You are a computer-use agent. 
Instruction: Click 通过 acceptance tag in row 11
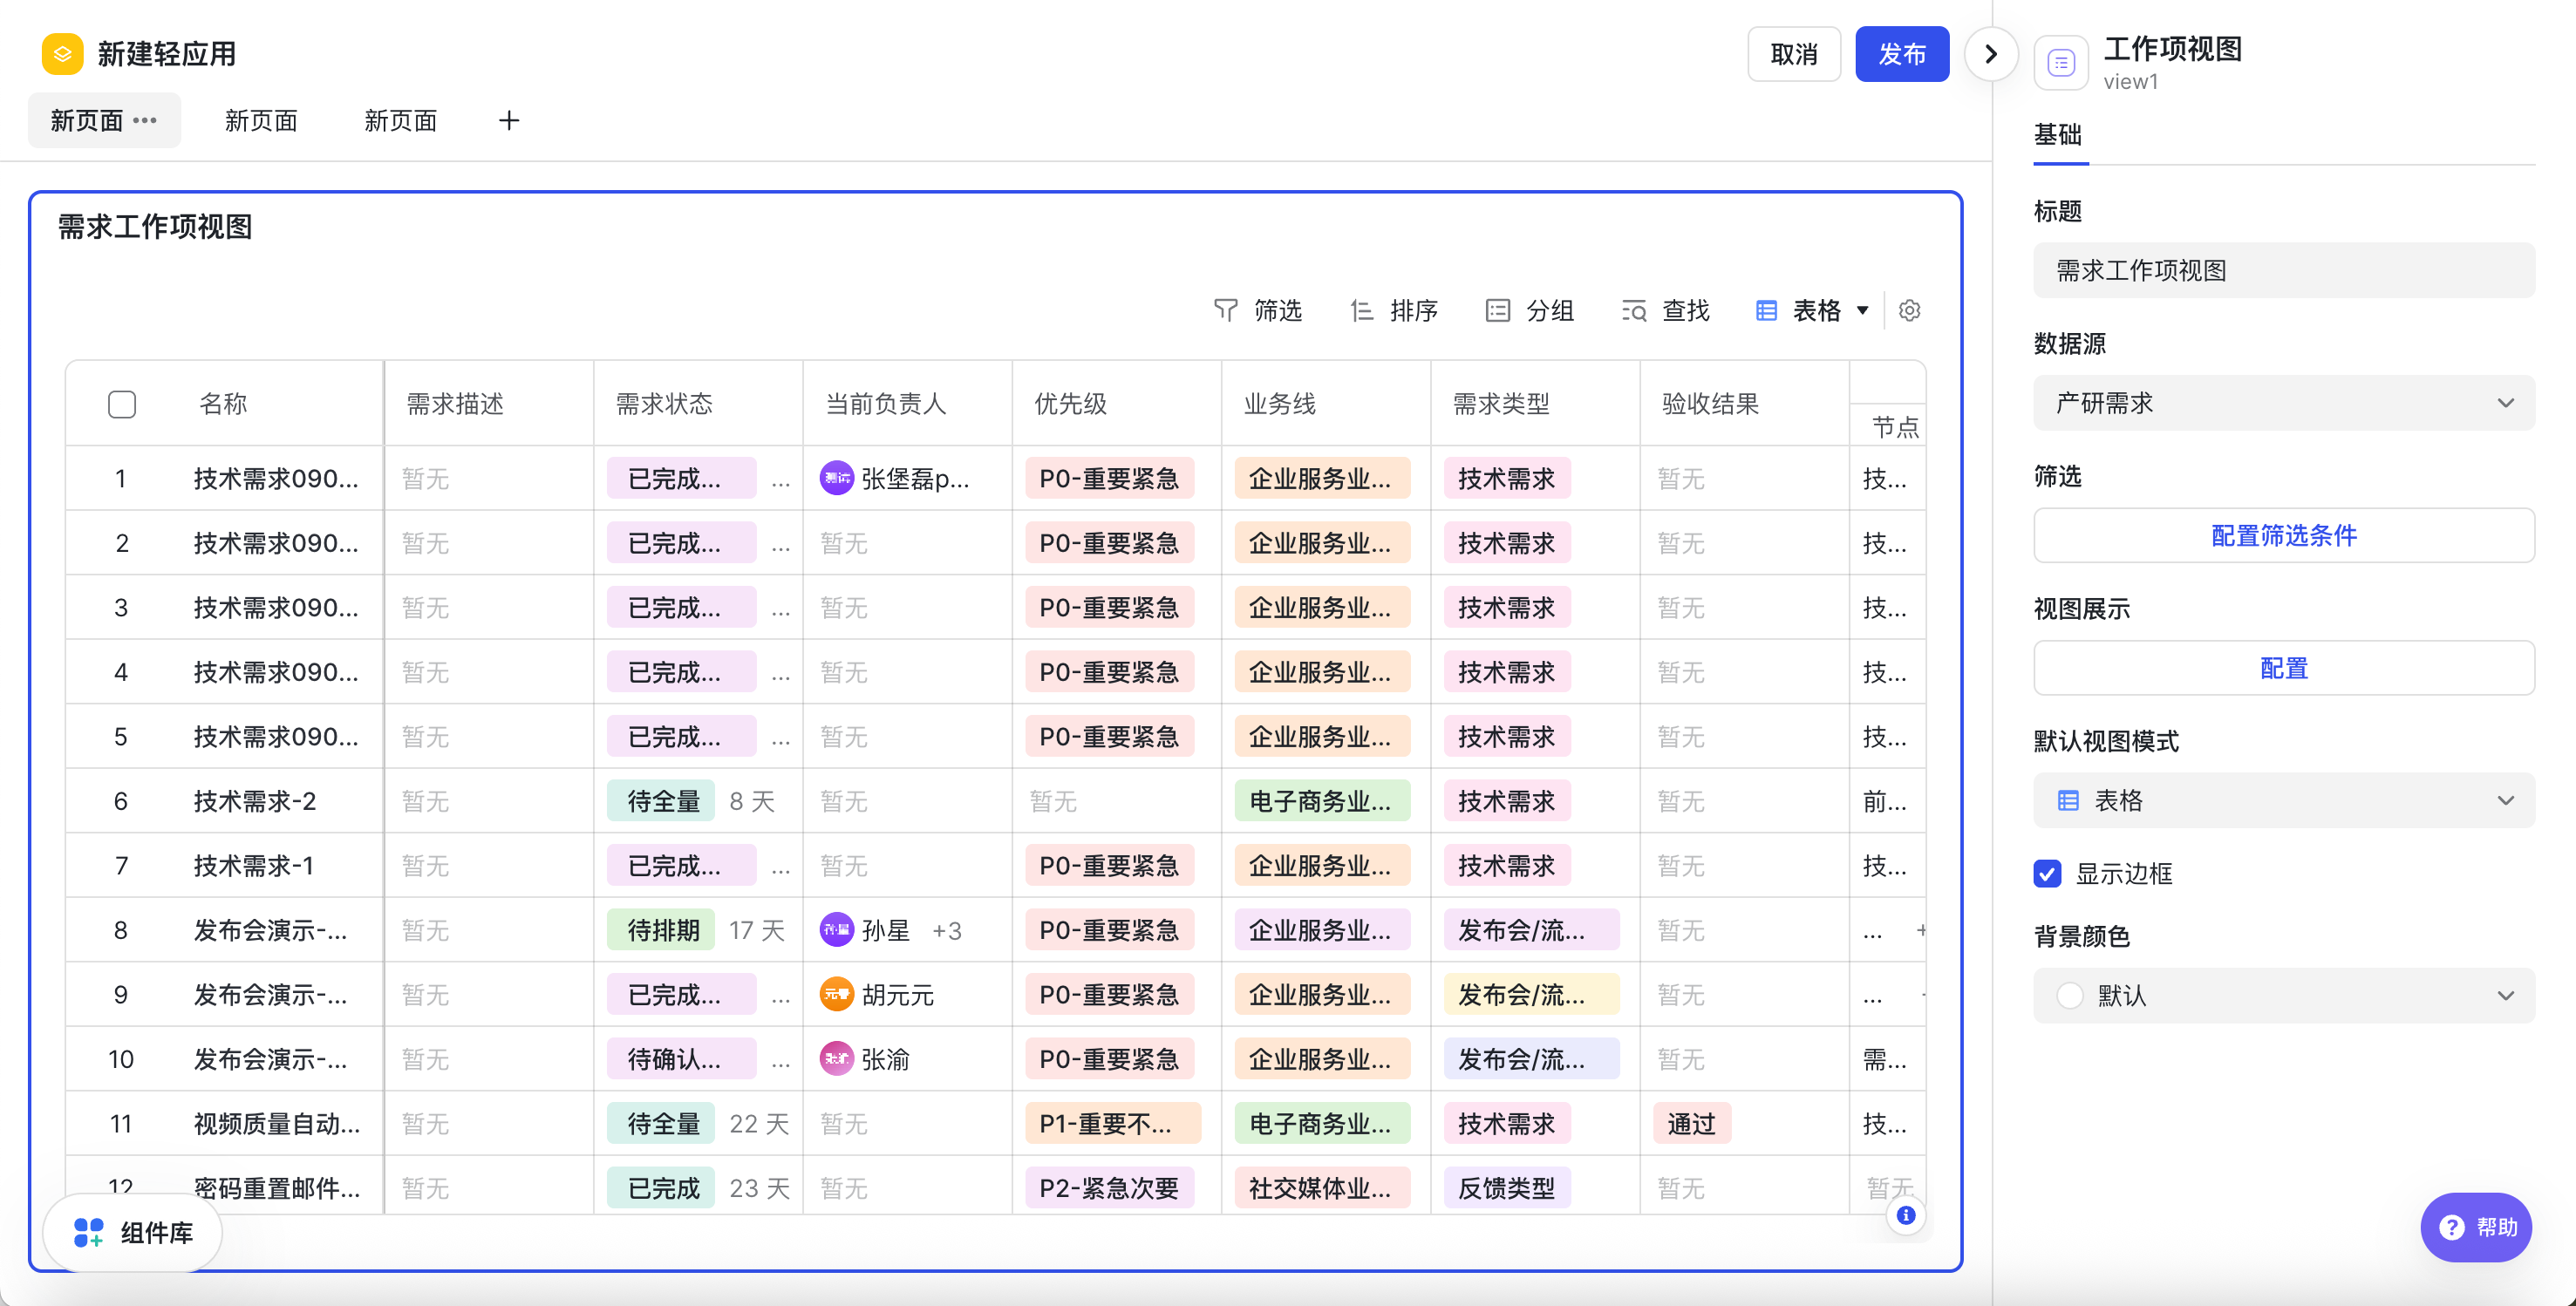[x=1691, y=1124]
